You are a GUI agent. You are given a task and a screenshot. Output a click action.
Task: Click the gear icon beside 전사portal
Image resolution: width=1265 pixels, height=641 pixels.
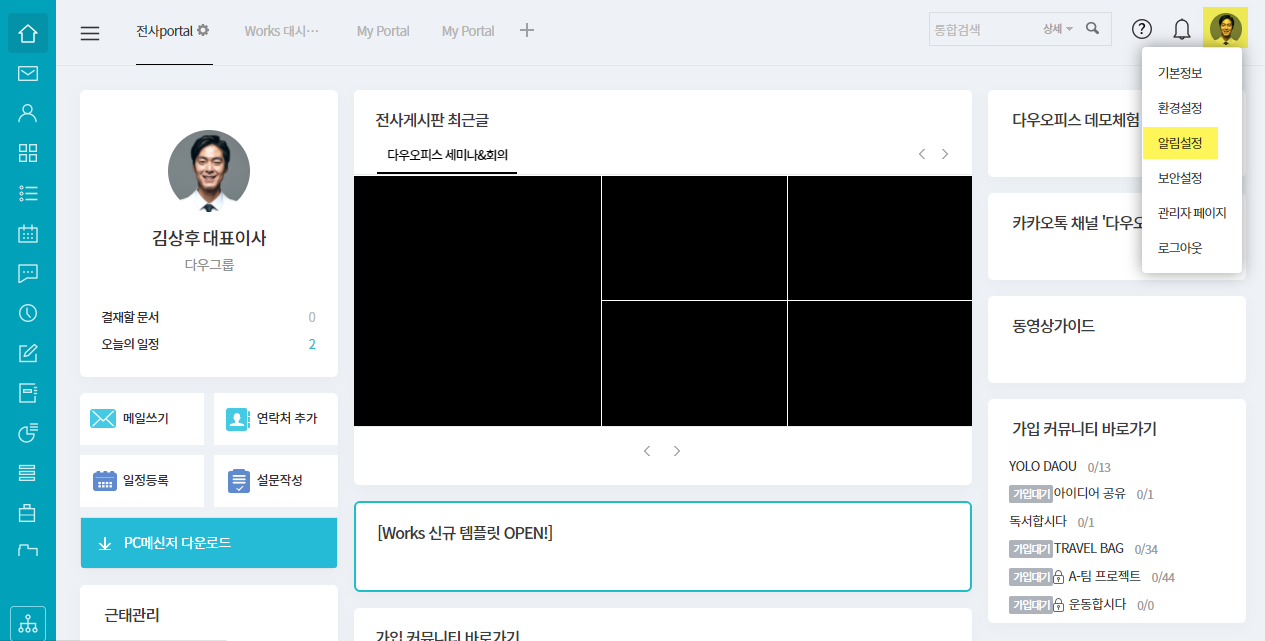click(203, 30)
